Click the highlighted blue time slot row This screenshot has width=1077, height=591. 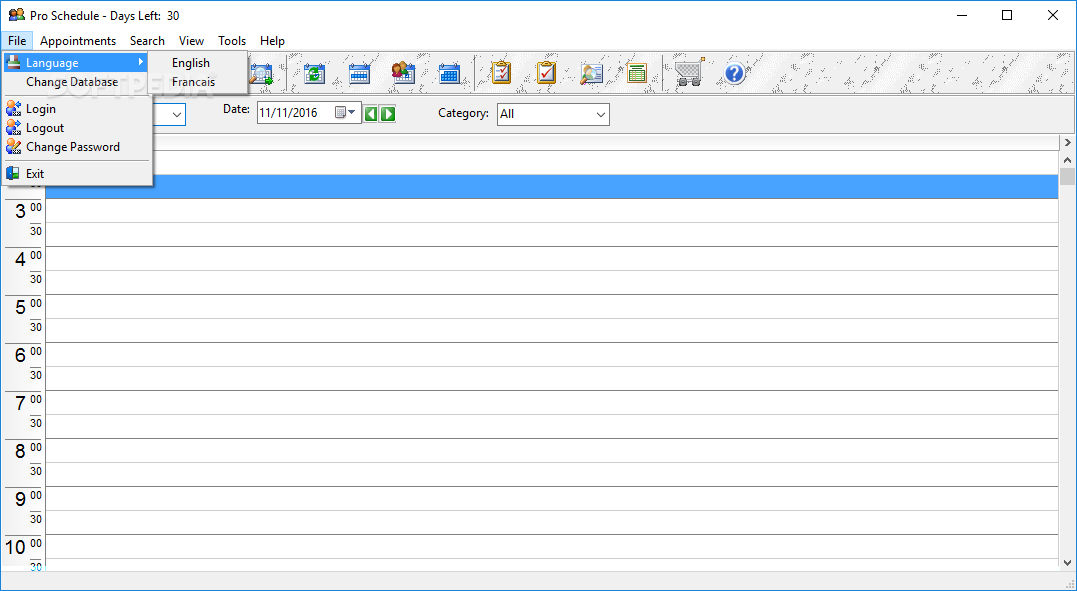(x=552, y=186)
